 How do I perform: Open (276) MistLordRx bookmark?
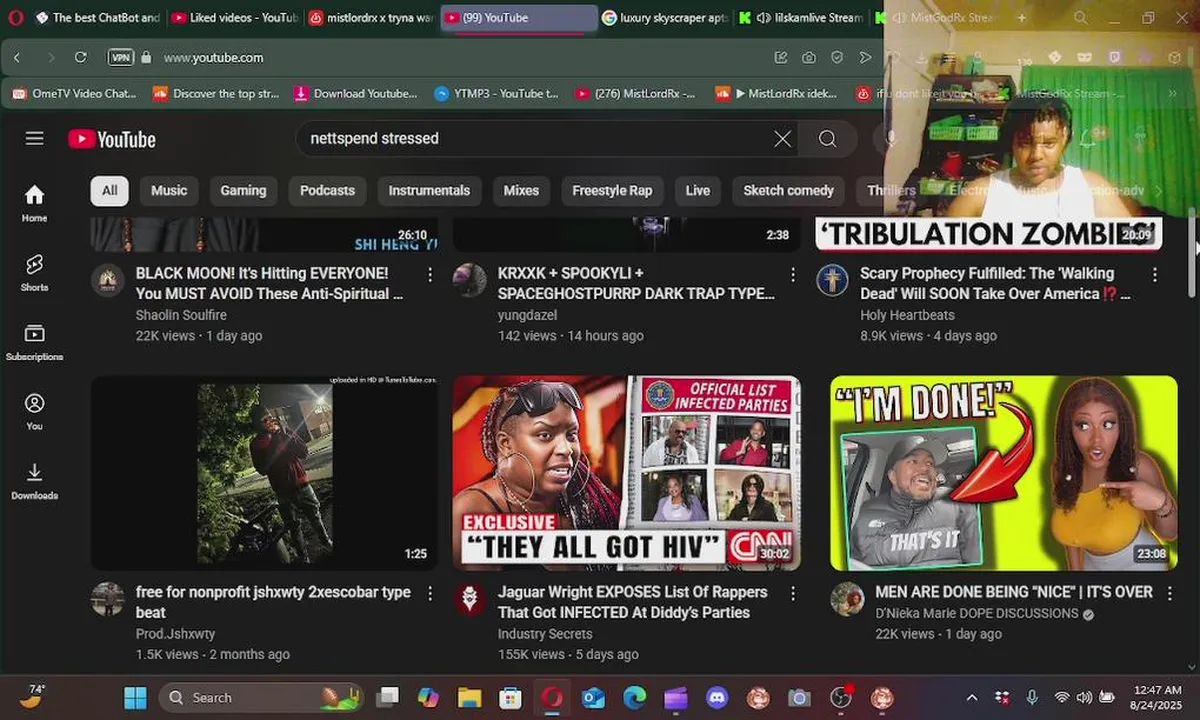[636, 94]
